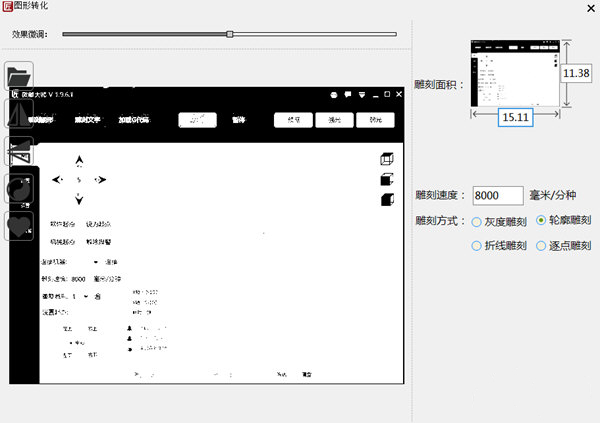Click the down arrow in the preview

point(79,198)
